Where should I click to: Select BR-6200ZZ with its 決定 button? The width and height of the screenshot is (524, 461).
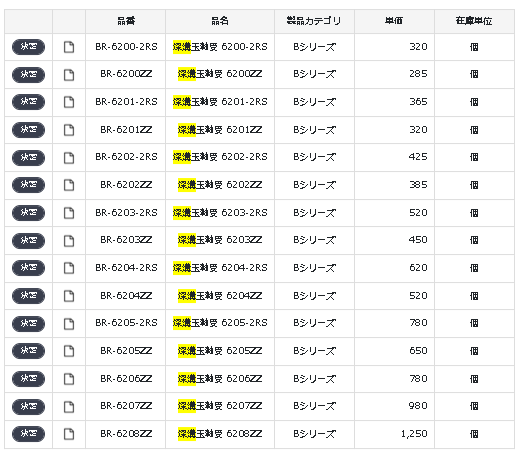[x=28, y=75]
